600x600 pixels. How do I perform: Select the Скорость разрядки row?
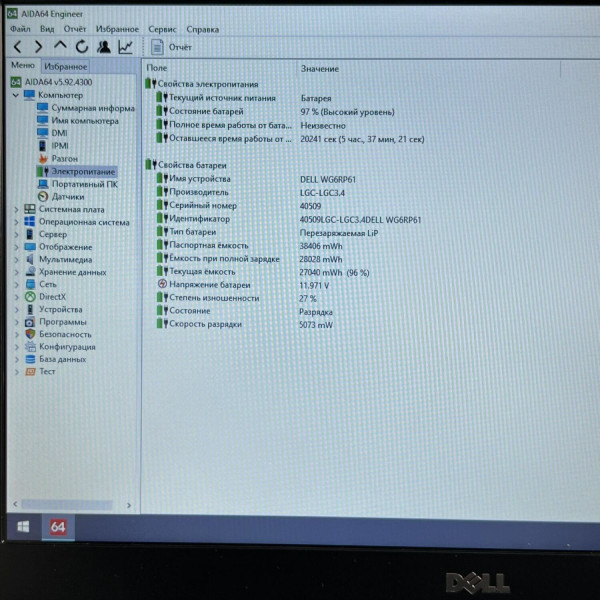[245, 324]
